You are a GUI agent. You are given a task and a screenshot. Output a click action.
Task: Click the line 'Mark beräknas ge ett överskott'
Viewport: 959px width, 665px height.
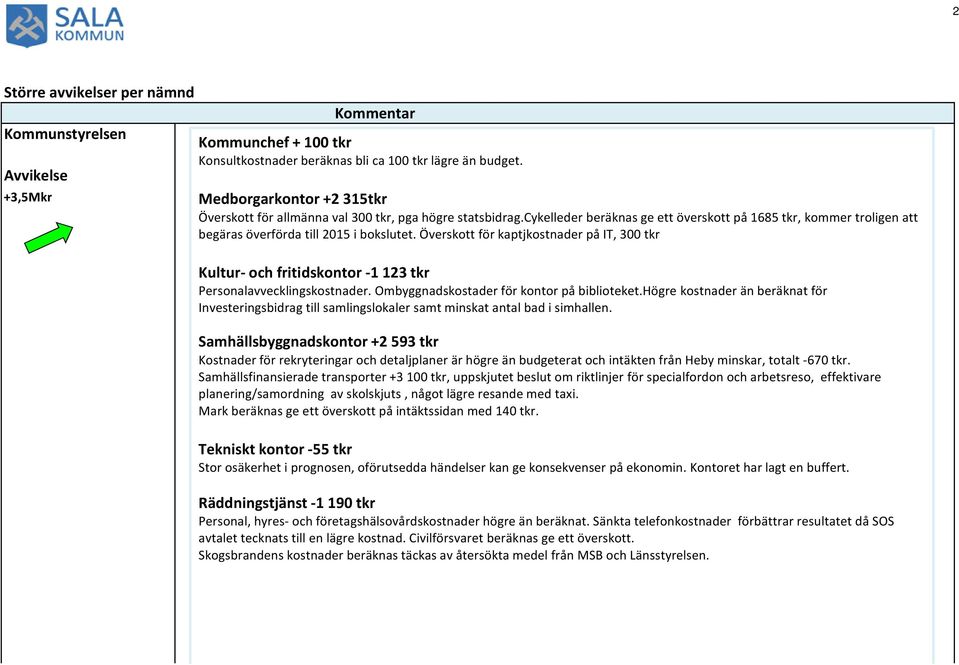(x=368, y=411)
